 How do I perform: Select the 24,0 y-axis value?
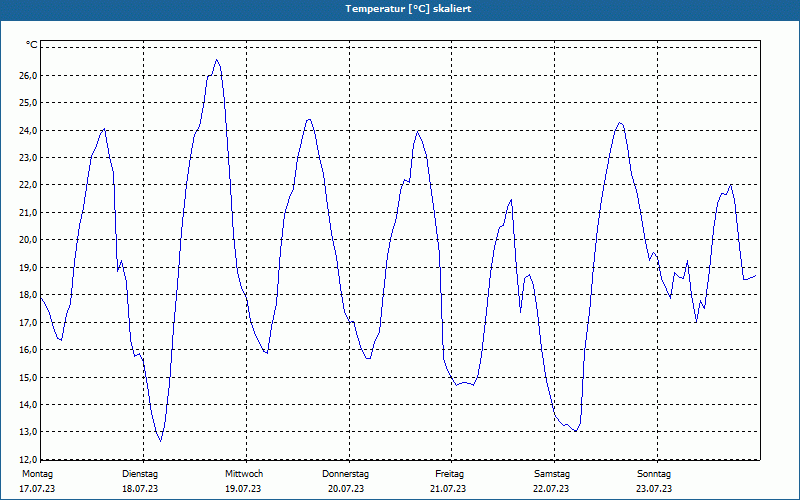tap(29, 131)
